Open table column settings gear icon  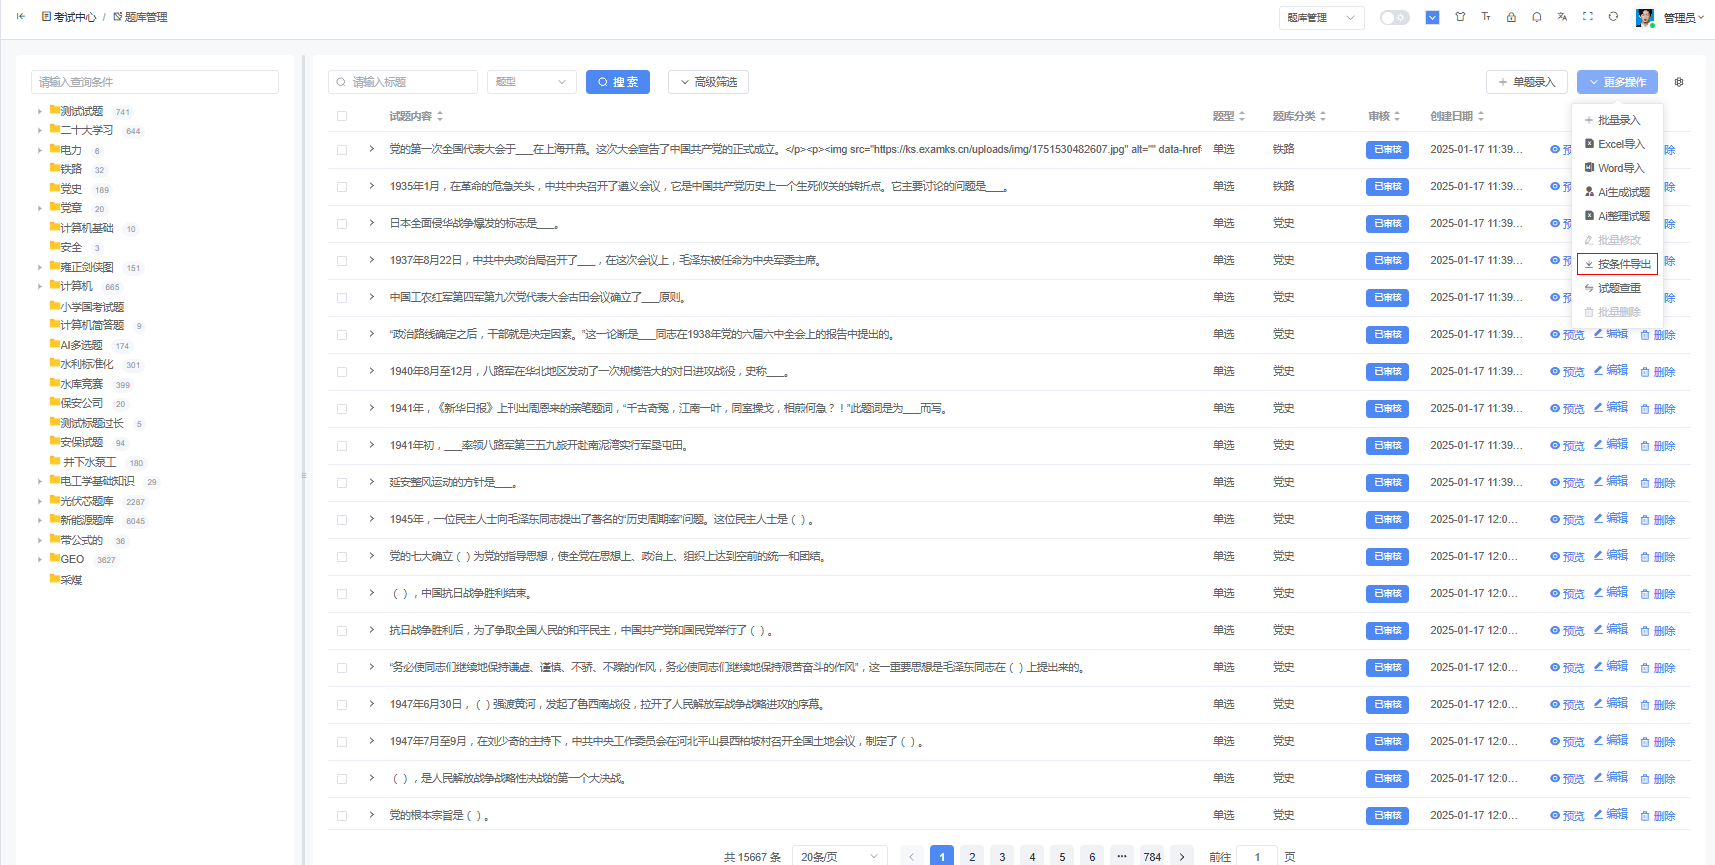pos(1679,82)
